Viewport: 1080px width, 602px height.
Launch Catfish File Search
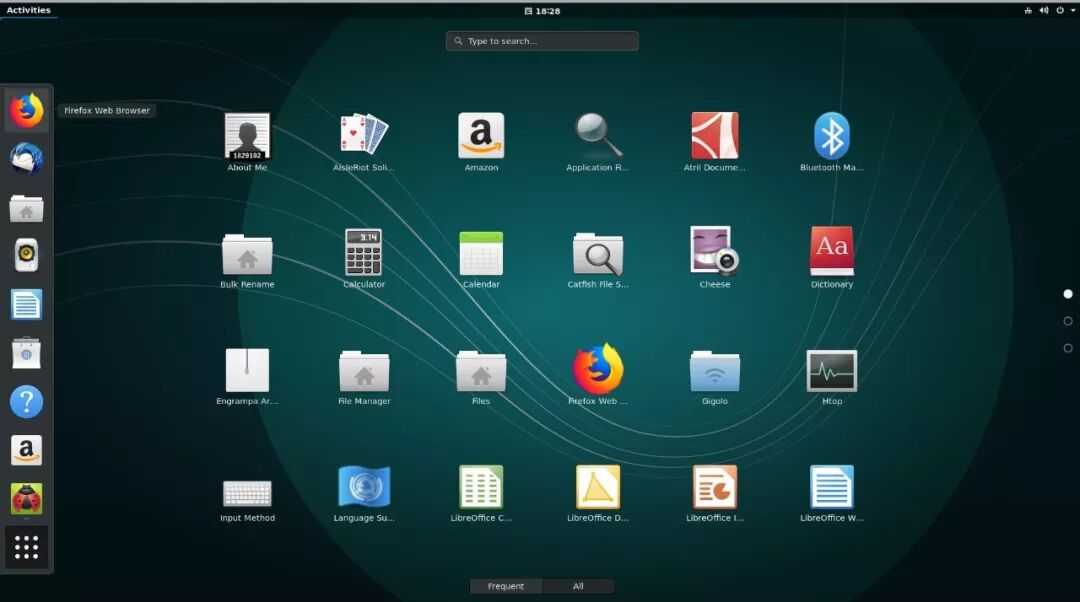(x=597, y=255)
